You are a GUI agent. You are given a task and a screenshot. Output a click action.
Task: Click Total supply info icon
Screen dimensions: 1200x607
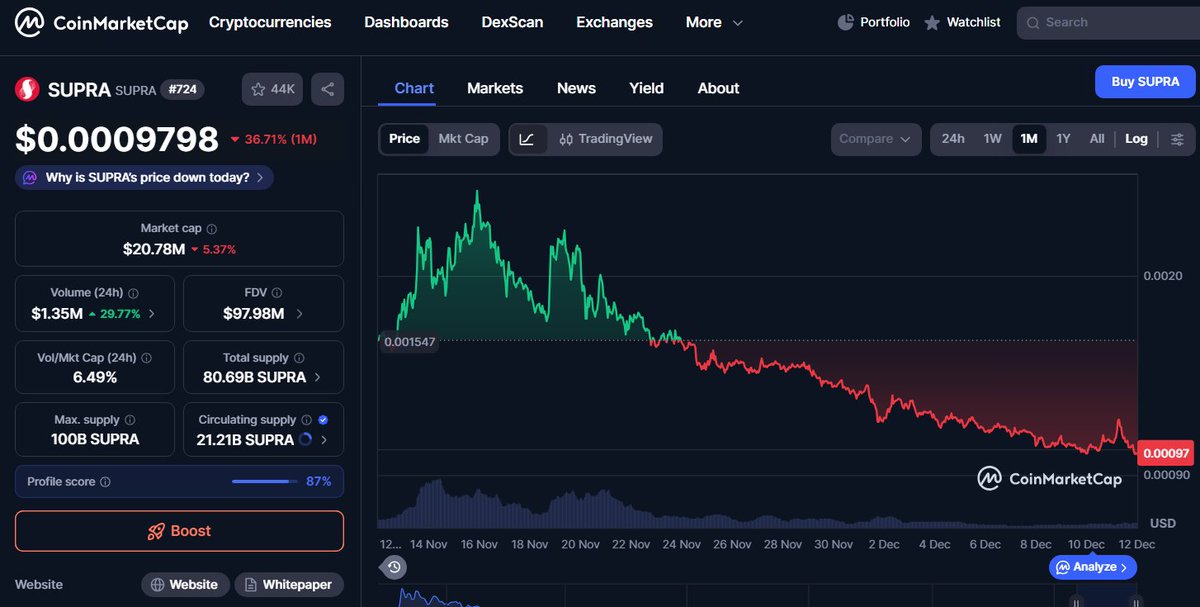point(299,358)
